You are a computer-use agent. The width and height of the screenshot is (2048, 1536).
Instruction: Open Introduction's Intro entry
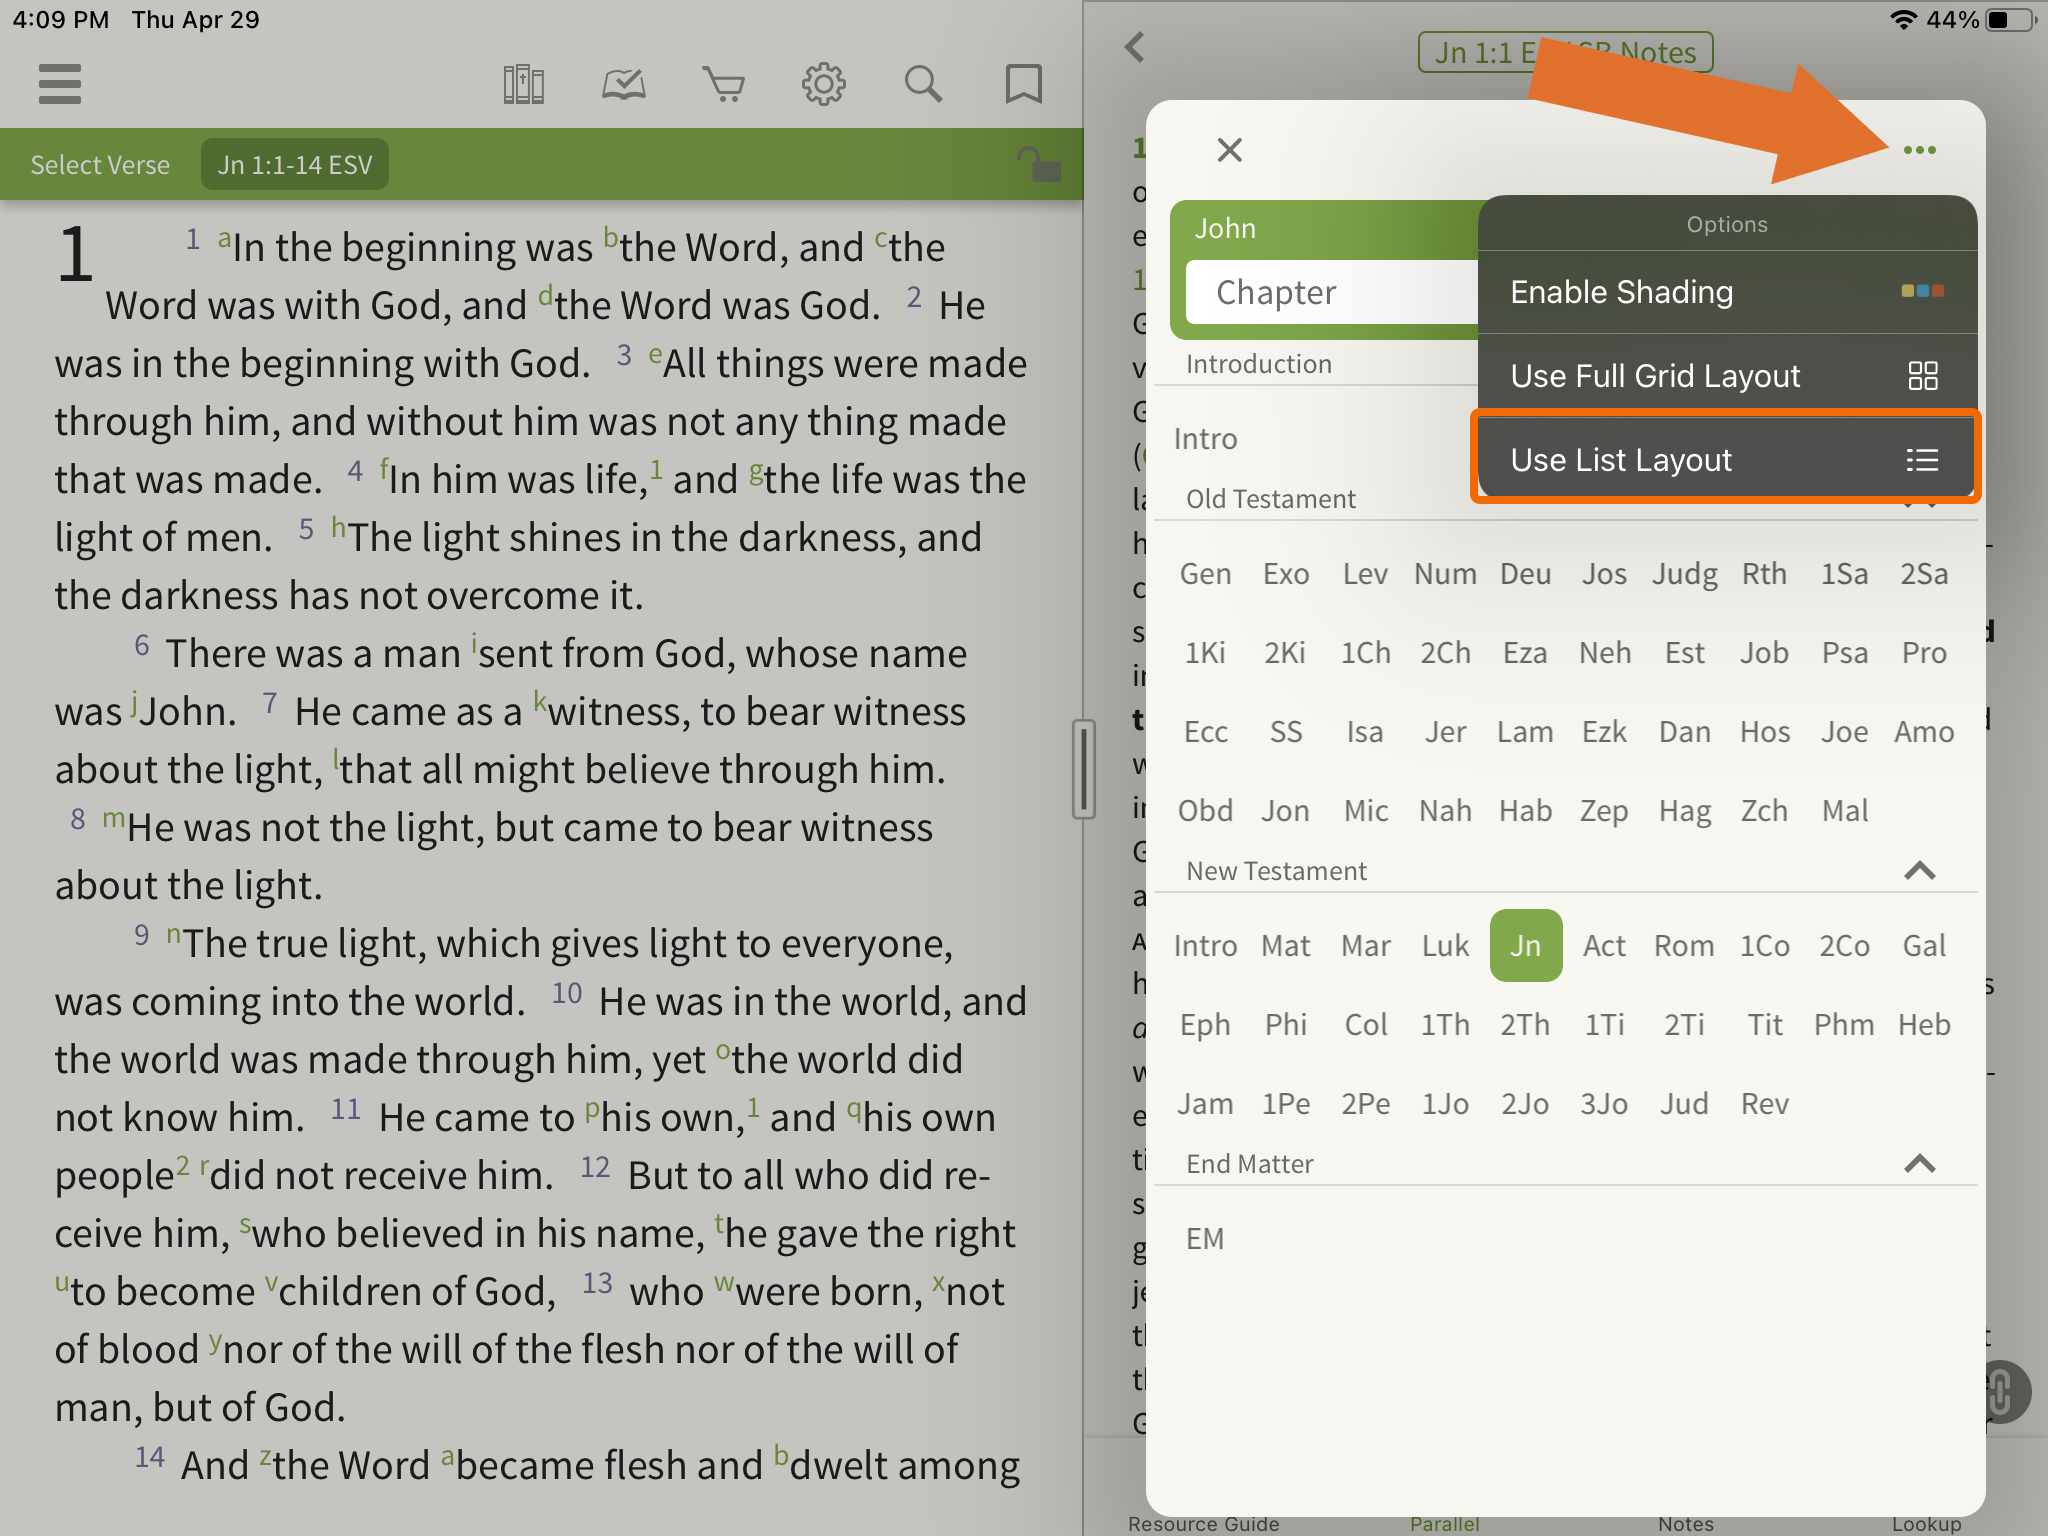coord(1205,439)
